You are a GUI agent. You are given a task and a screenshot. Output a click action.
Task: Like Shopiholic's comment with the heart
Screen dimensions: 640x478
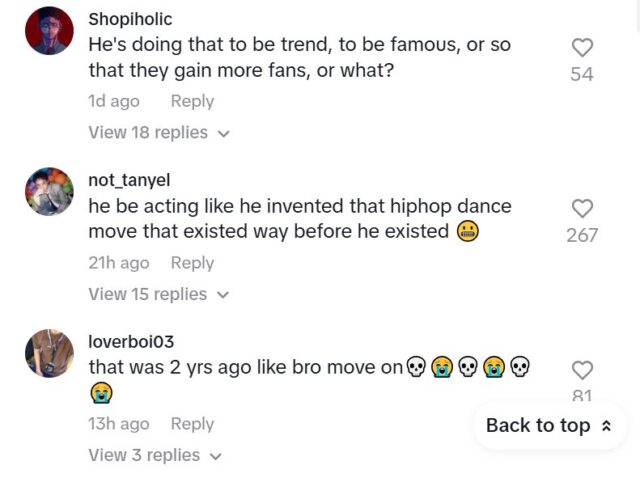pyautogui.click(x=582, y=47)
